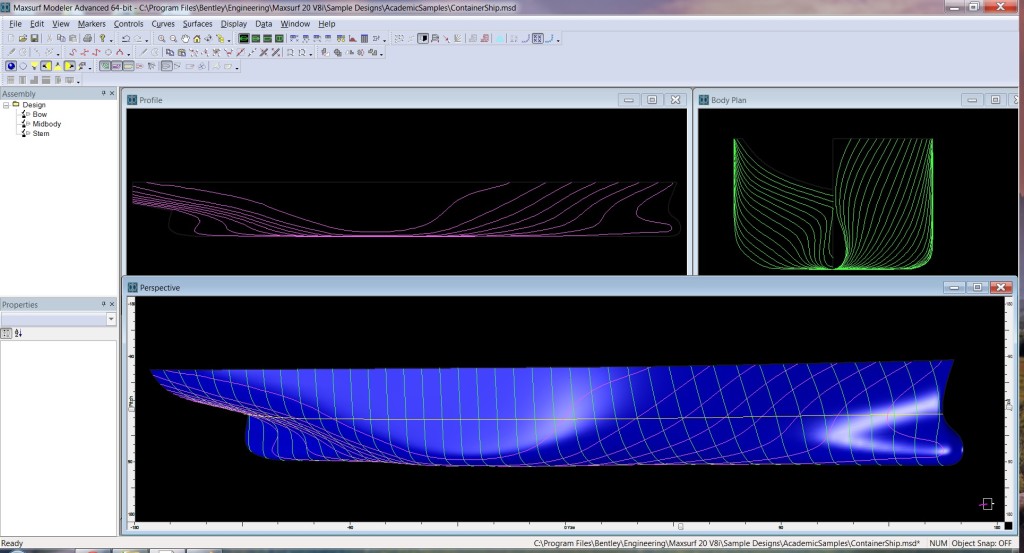Select the Bow surface in Assembly tree
The image size is (1024, 553).
[x=39, y=114]
